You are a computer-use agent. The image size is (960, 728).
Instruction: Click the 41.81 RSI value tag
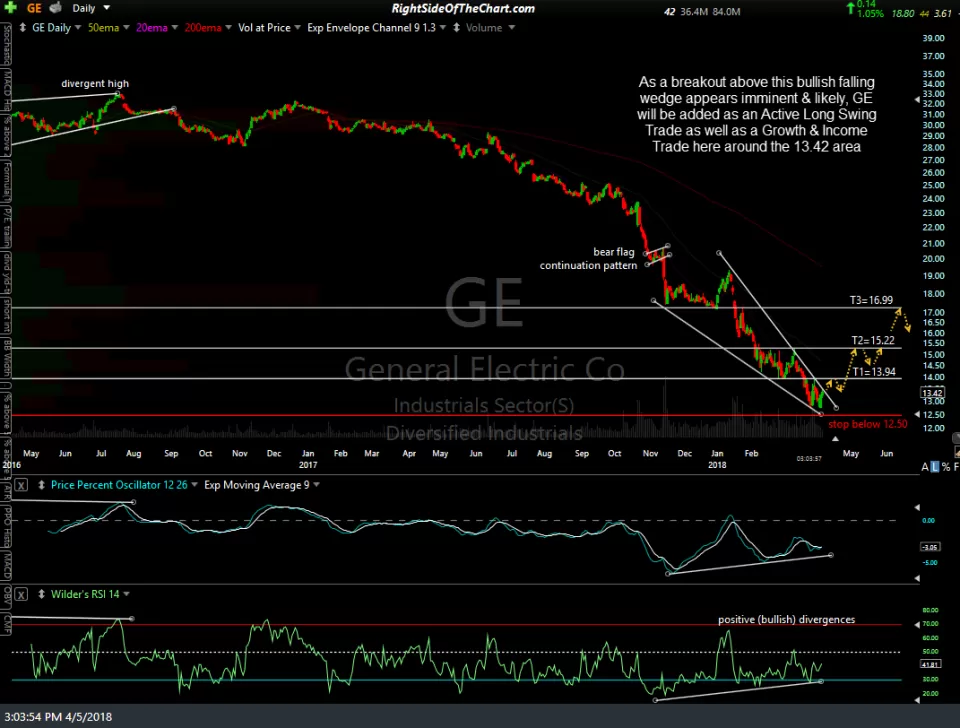(930, 664)
